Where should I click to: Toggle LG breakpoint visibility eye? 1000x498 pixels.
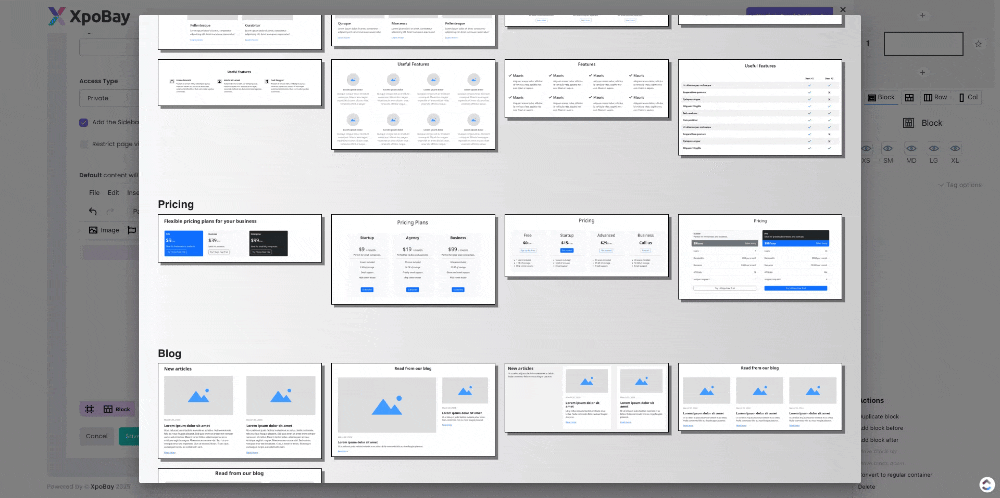pos(933,146)
